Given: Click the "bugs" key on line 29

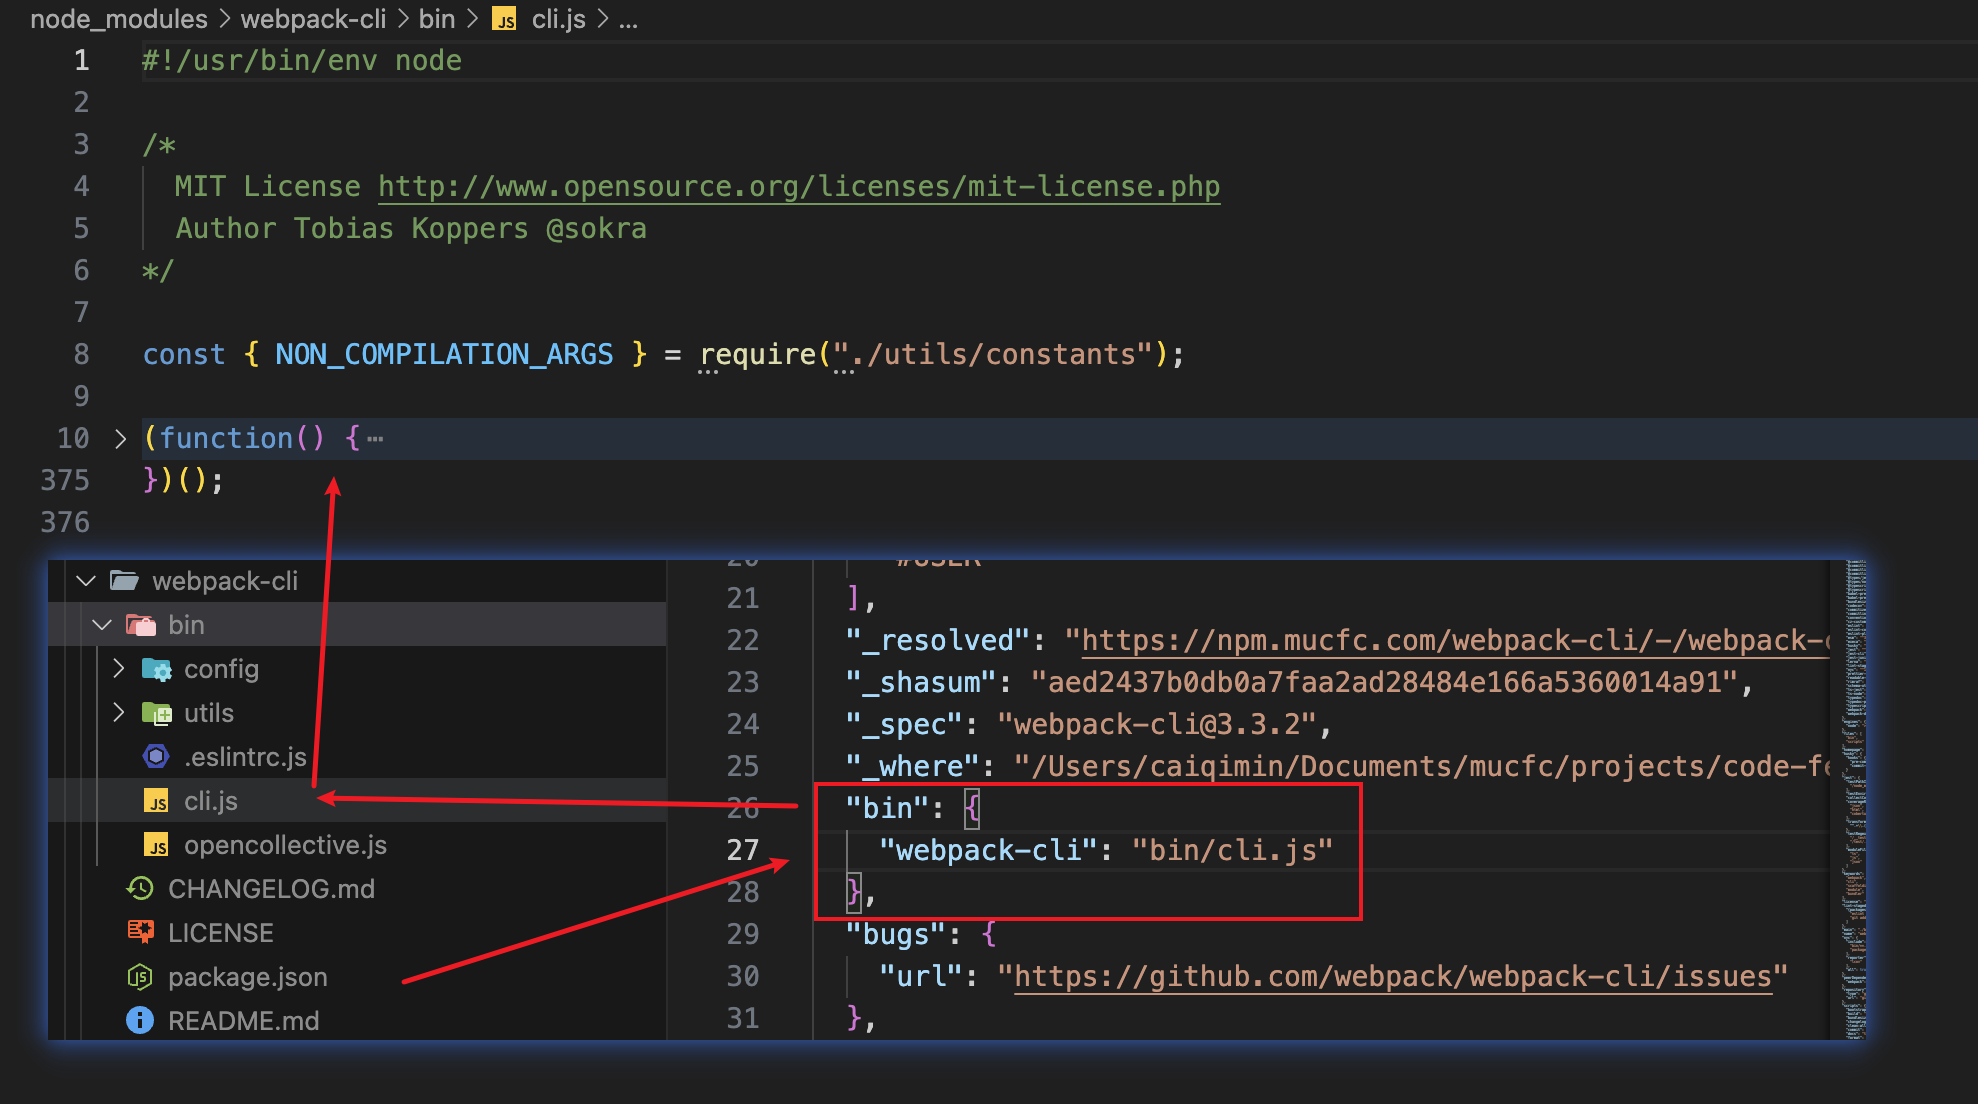Looking at the screenshot, I should pyautogui.click(x=896, y=935).
